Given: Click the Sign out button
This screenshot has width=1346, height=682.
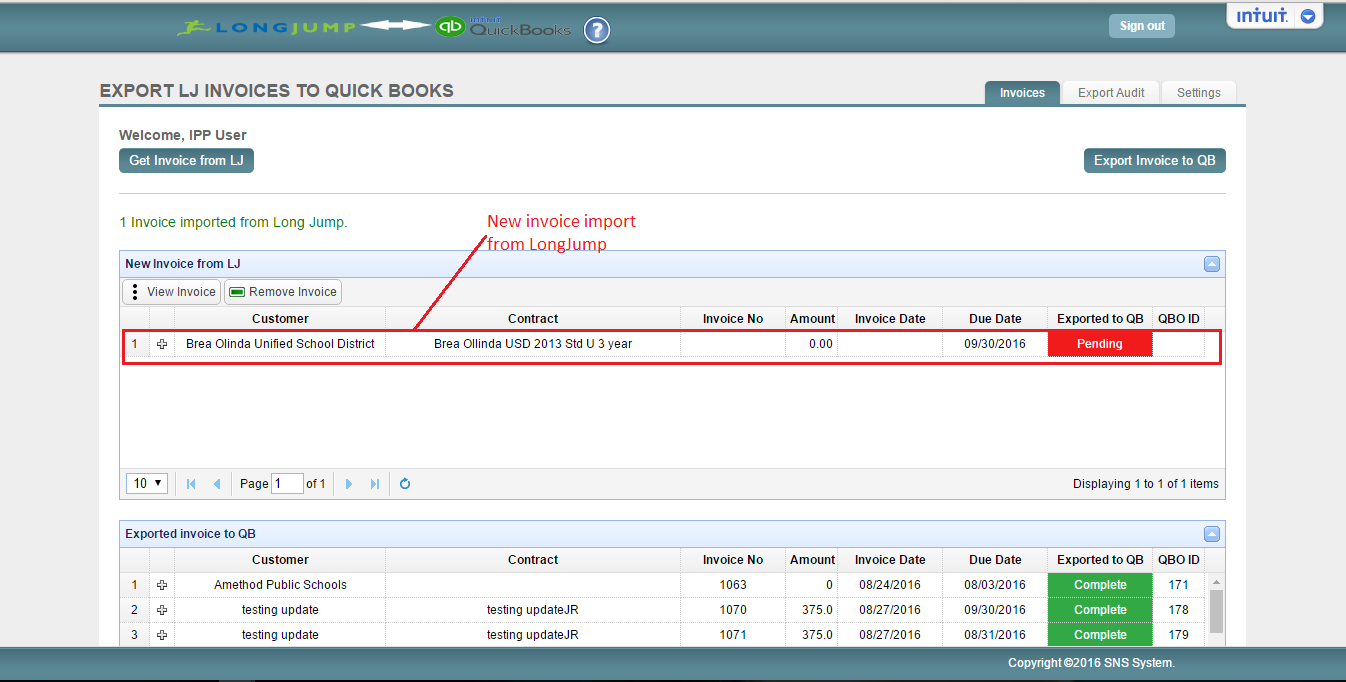Looking at the screenshot, I should coord(1141,26).
